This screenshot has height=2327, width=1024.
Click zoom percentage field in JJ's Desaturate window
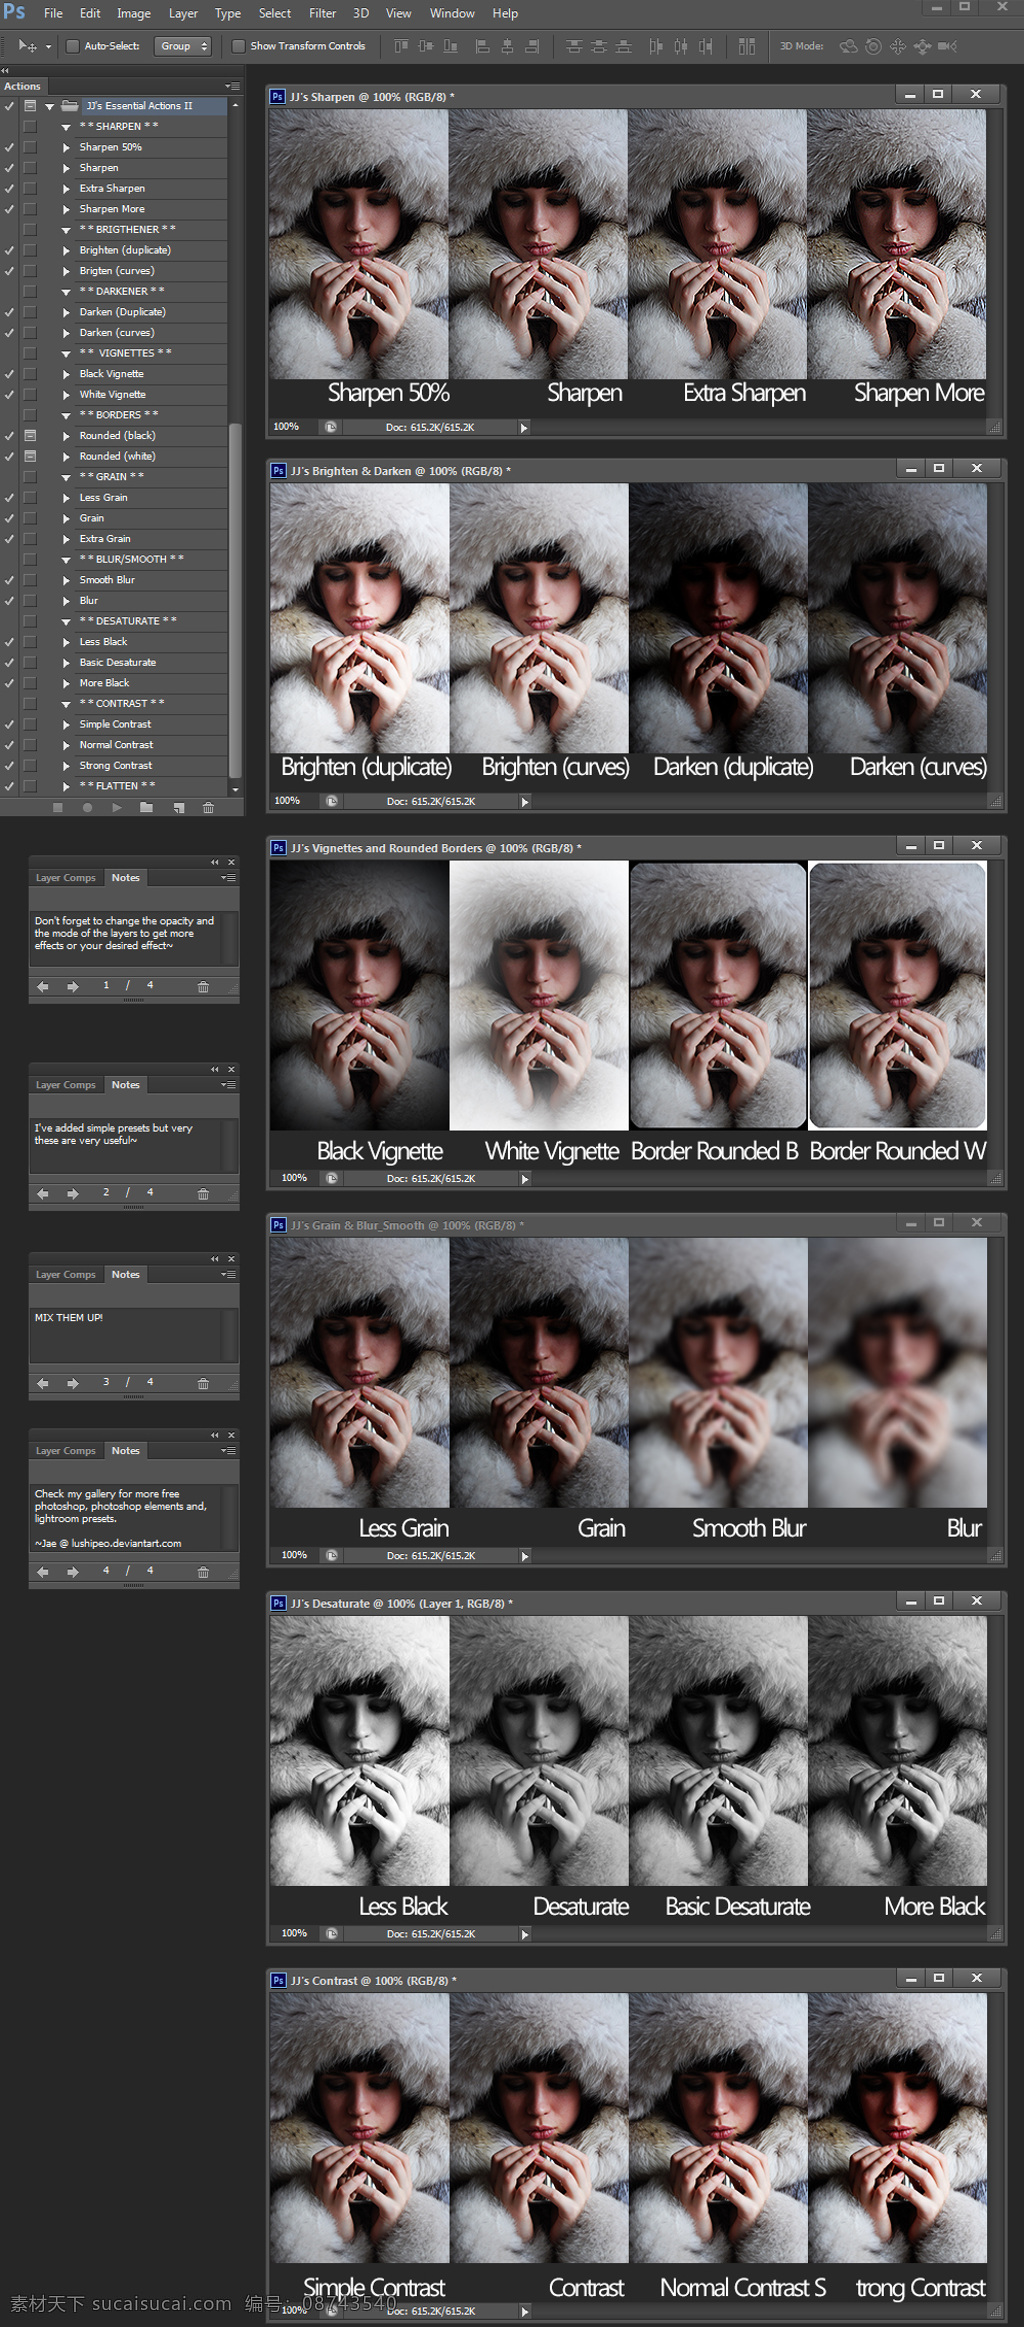[294, 1933]
